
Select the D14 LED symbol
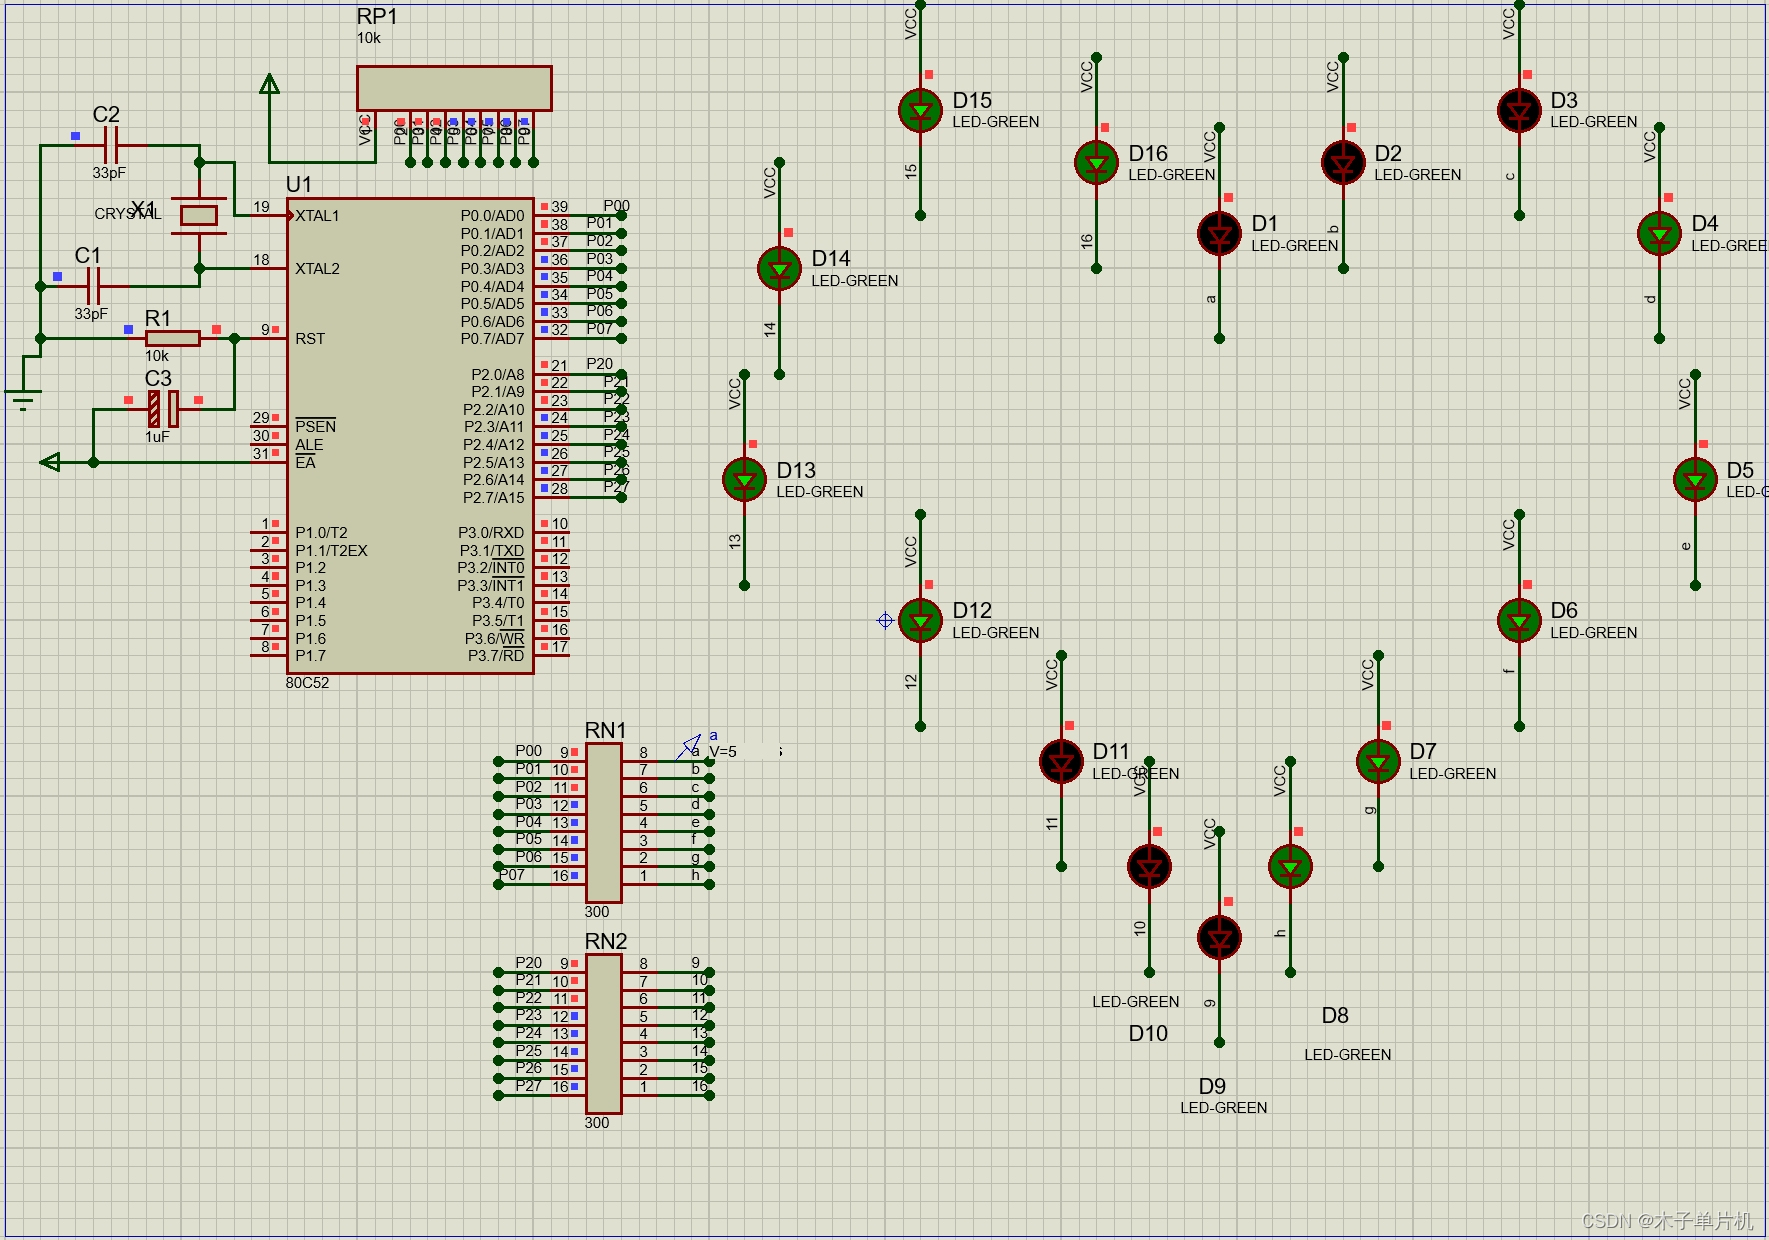pyautogui.click(x=779, y=269)
